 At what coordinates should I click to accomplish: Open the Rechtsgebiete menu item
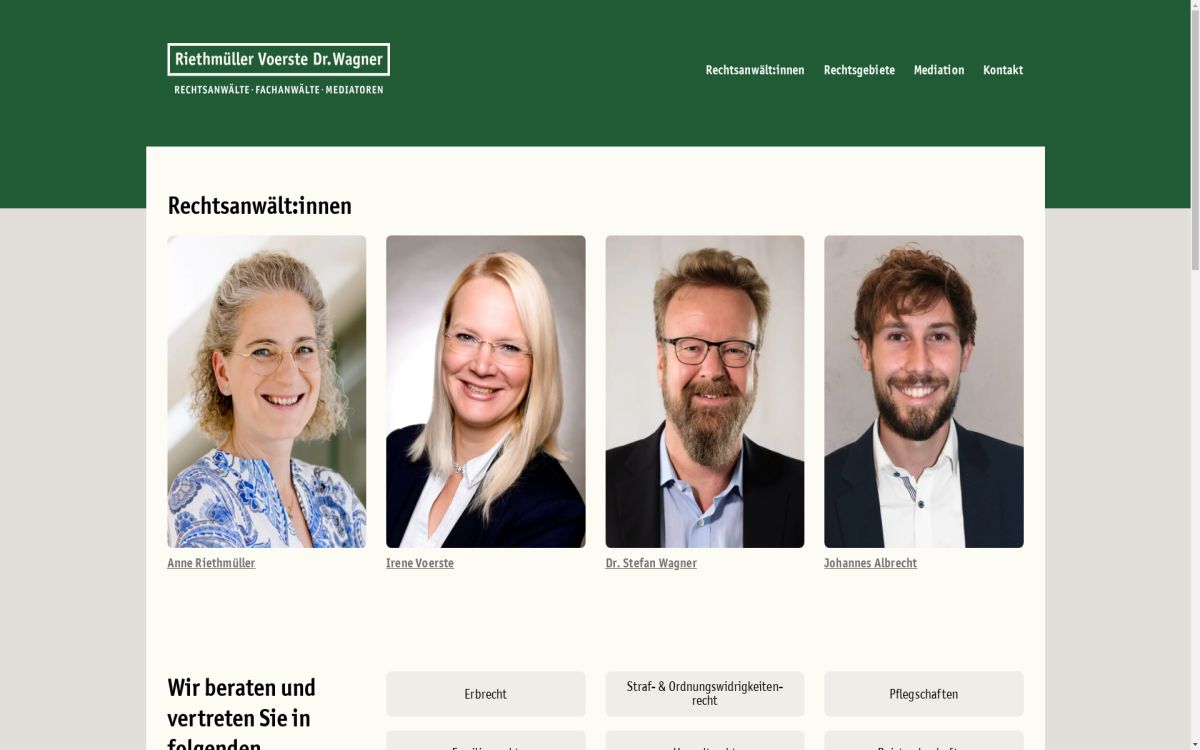[859, 70]
